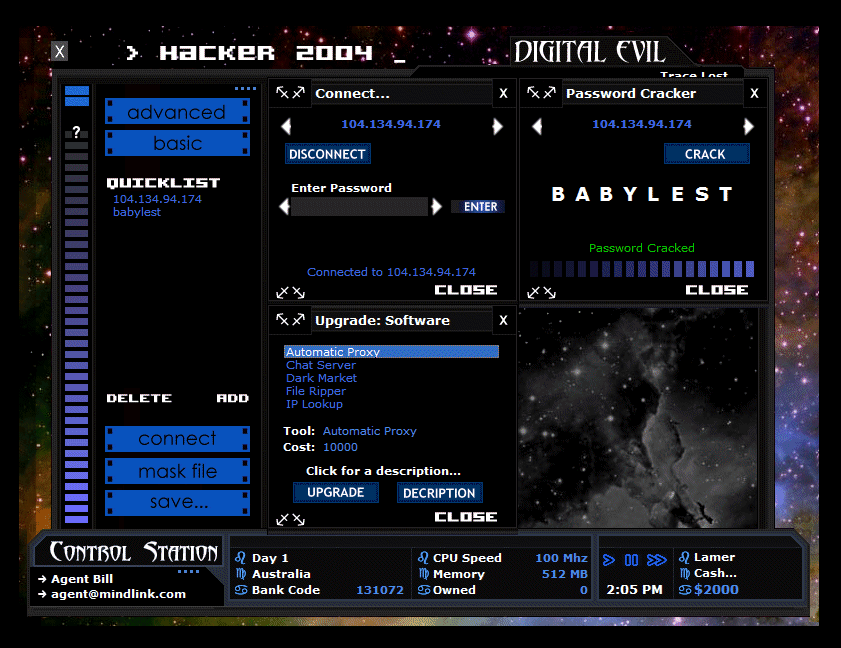The width and height of the screenshot is (841, 648).
Task: Click the resize arrows icon in Upgrade: Software header
Action: click(x=290, y=320)
